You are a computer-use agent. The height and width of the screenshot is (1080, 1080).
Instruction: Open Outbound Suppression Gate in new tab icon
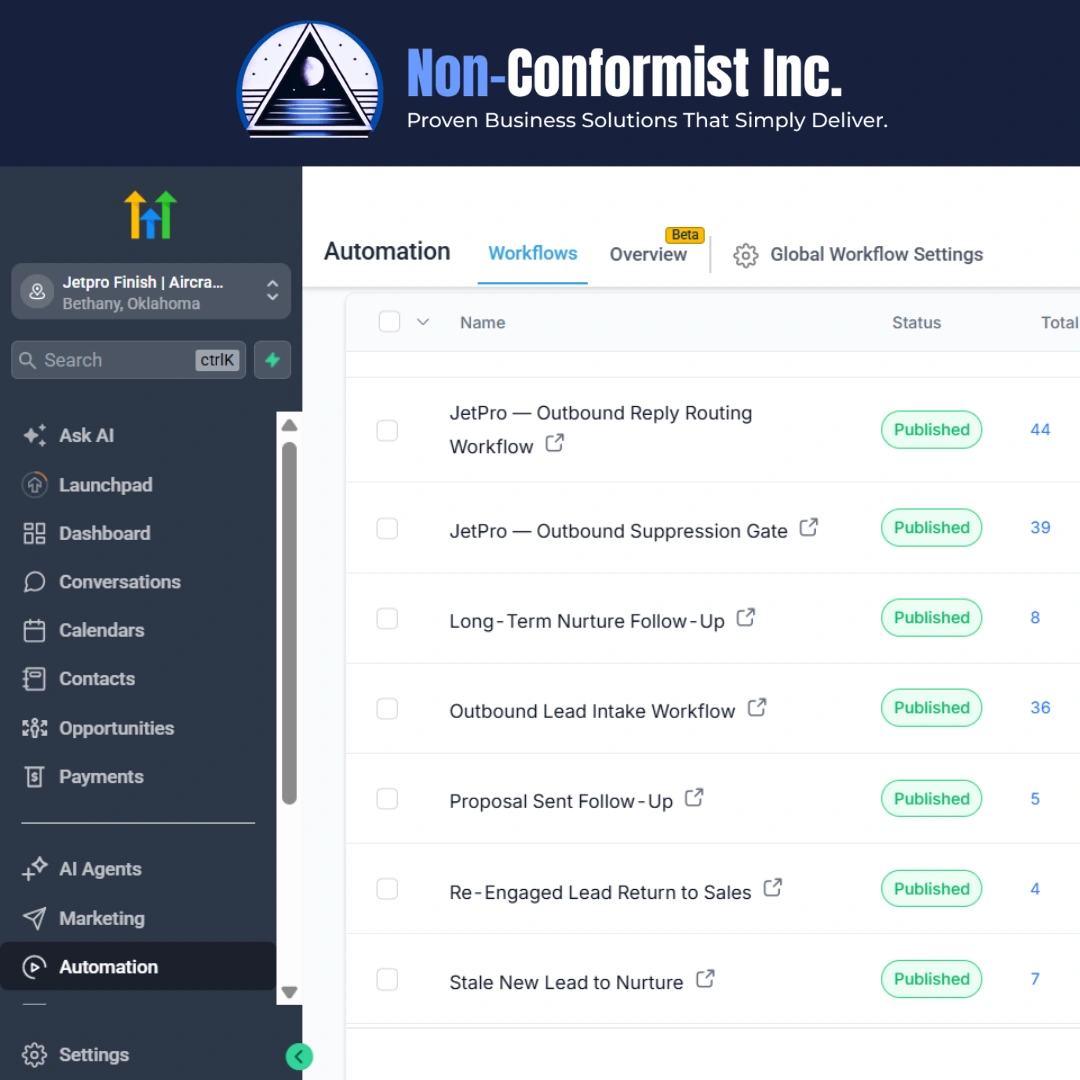tap(809, 528)
